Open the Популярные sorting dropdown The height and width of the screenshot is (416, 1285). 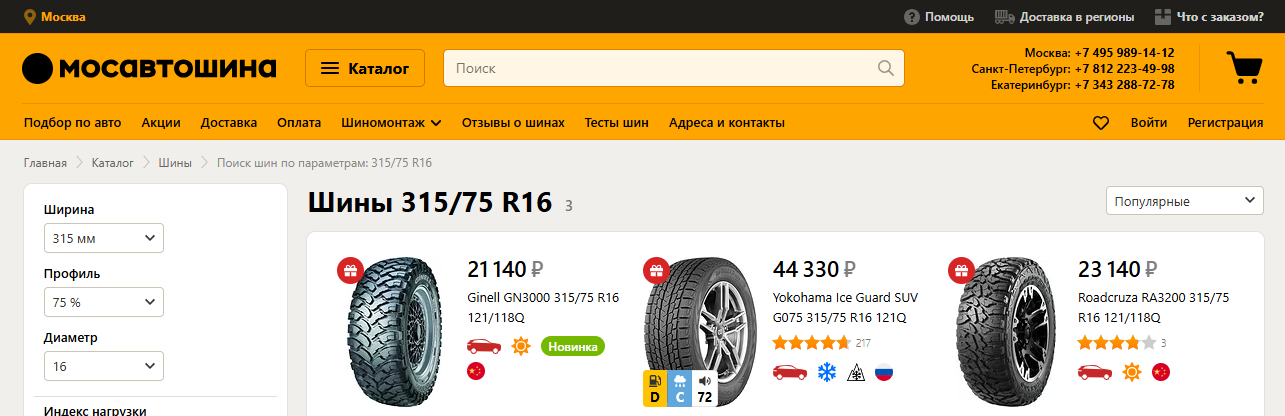1185,201
